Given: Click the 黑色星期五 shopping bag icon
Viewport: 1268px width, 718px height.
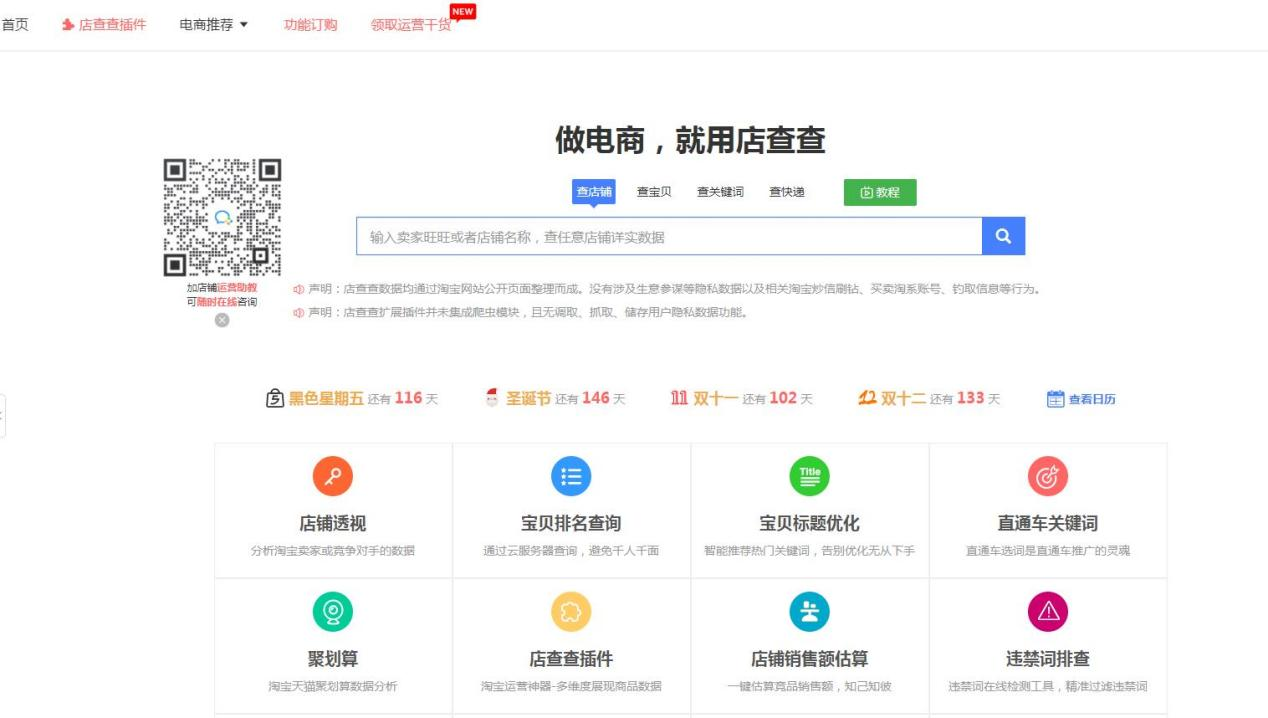Looking at the screenshot, I should pyautogui.click(x=275, y=398).
